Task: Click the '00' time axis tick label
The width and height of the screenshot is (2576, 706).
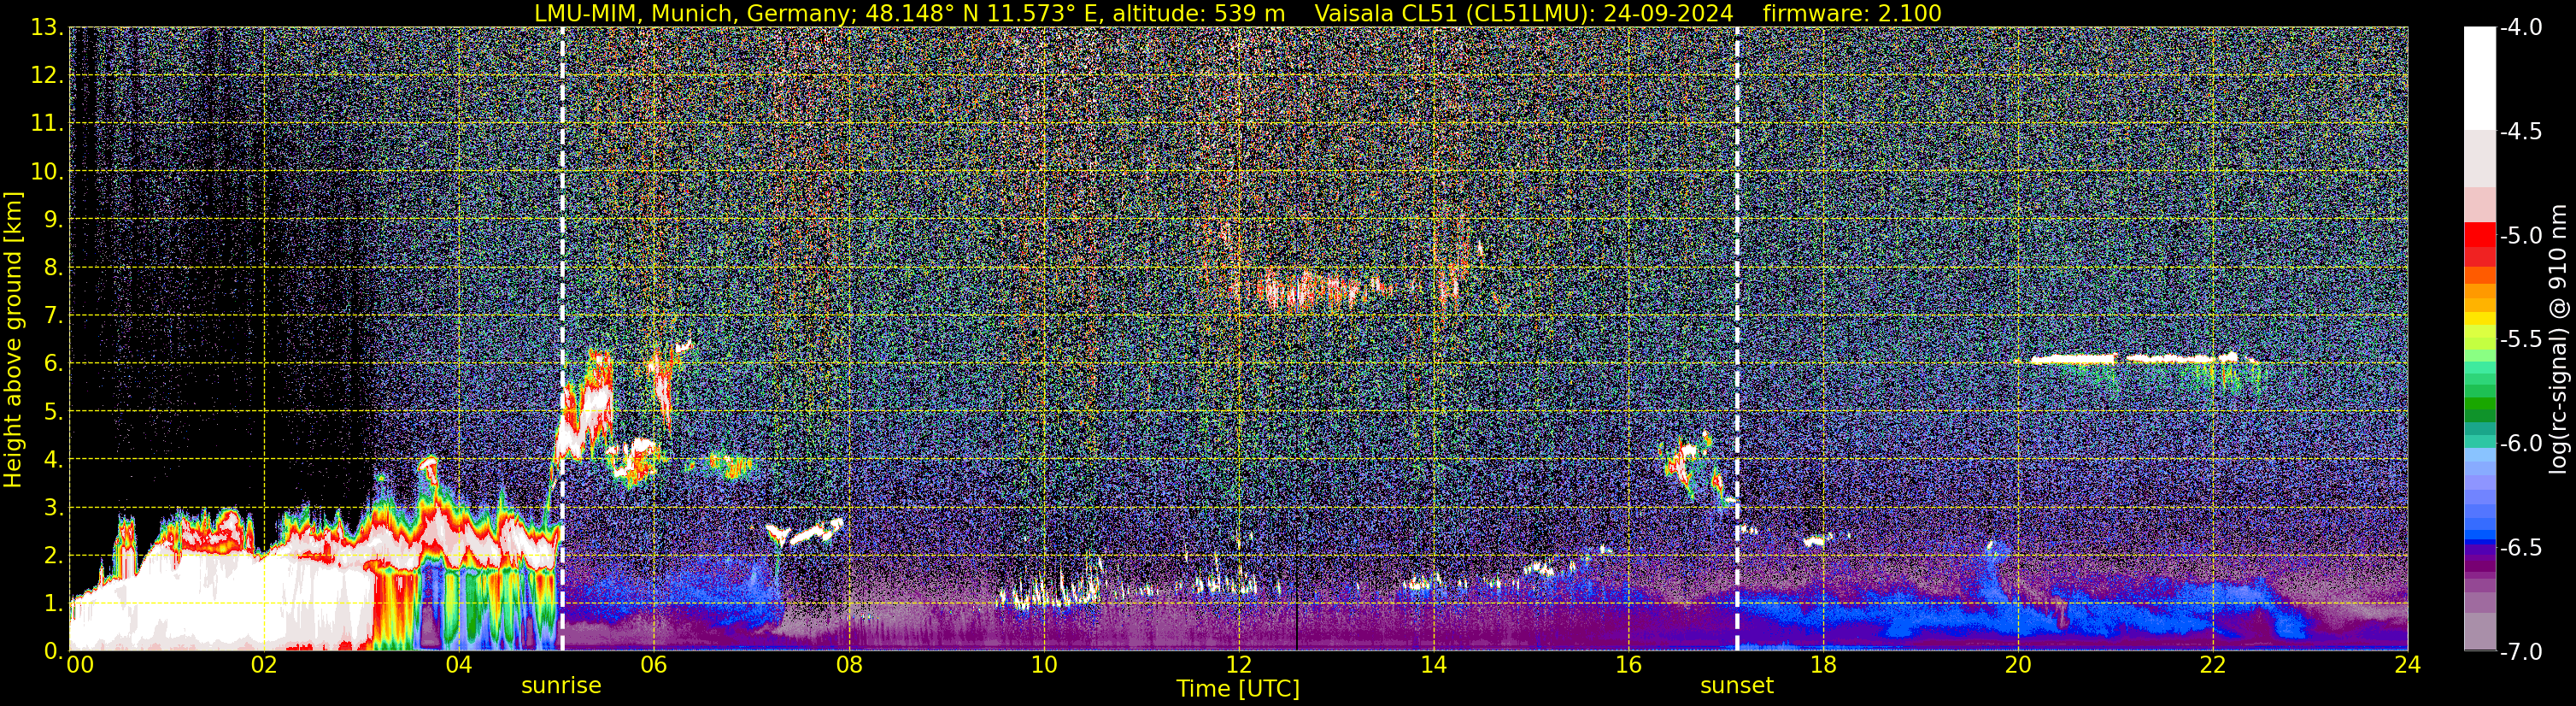Action: [80, 665]
